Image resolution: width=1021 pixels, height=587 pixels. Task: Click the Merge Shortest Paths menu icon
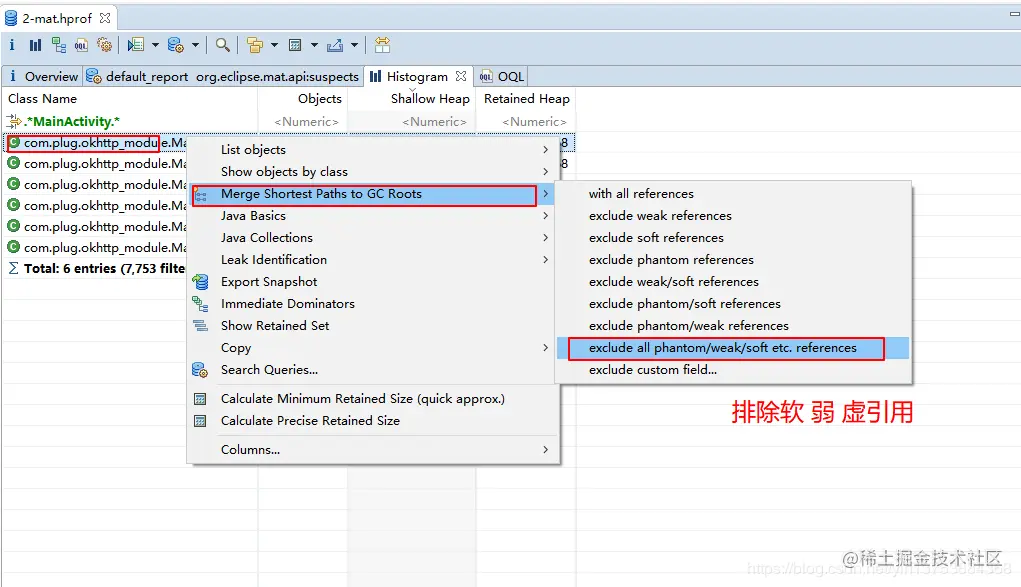pyautogui.click(x=201, y=195)
